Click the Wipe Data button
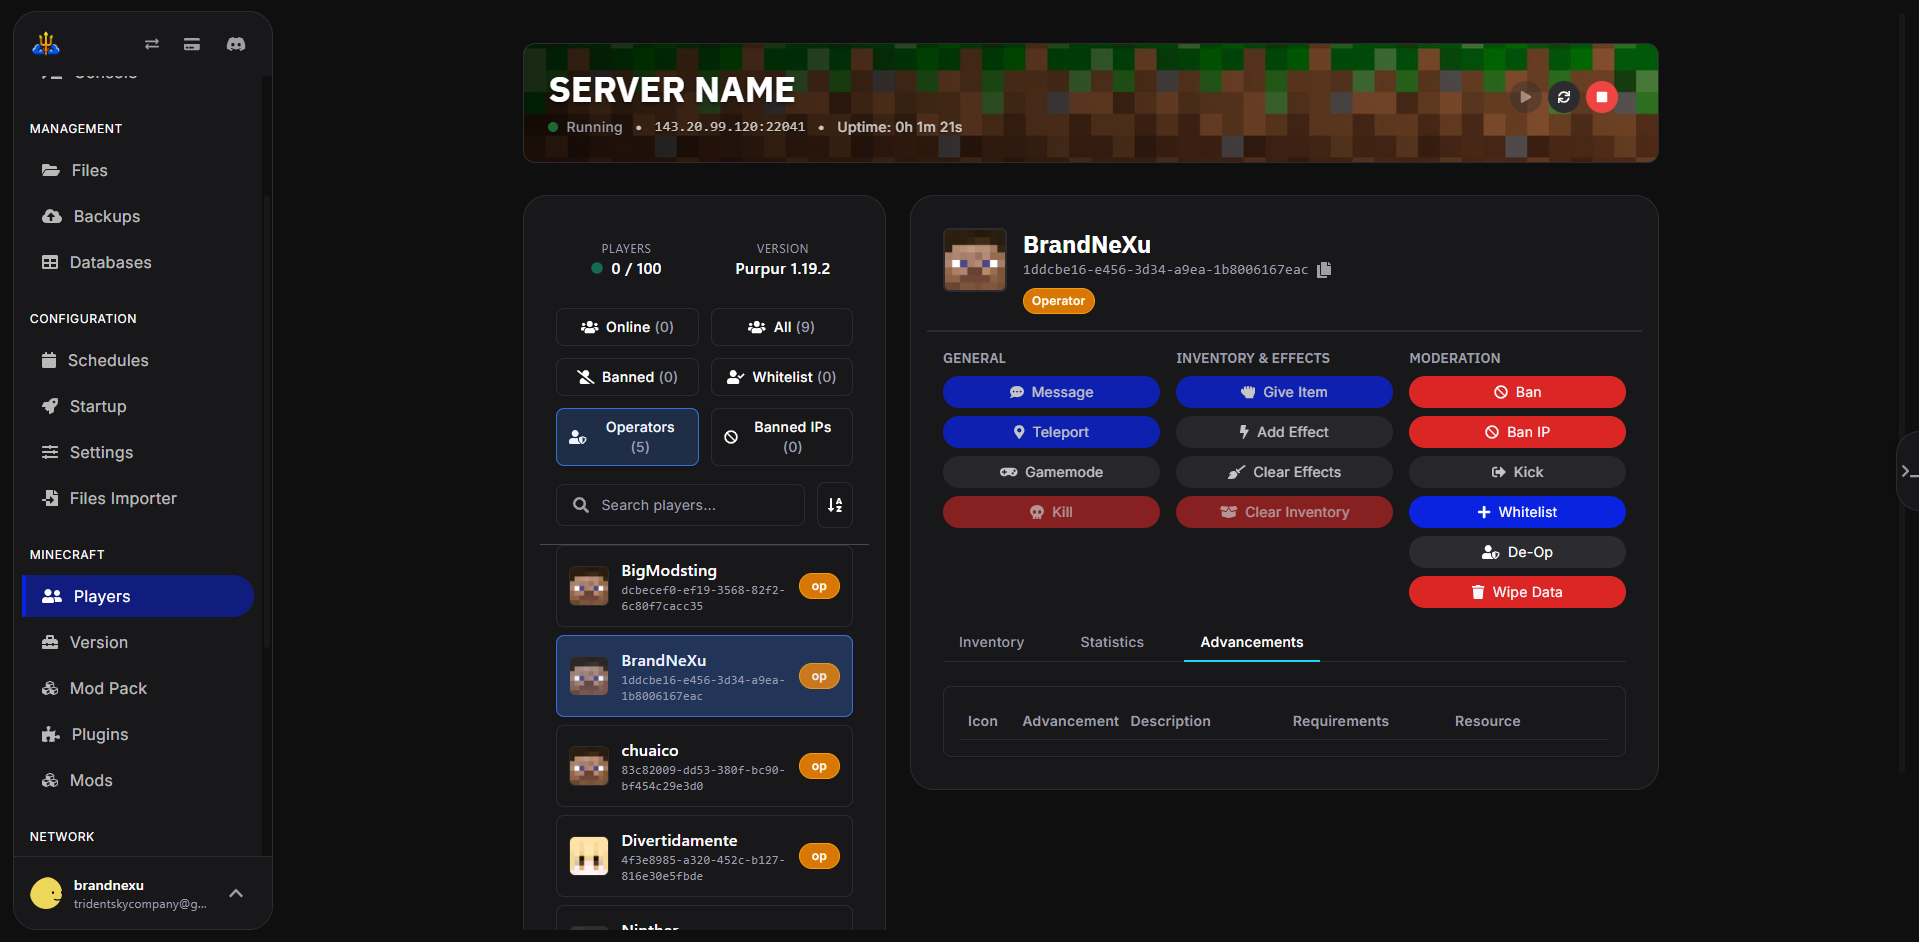This screenshot has width=1919, height=942. [x=1516, y=592]
